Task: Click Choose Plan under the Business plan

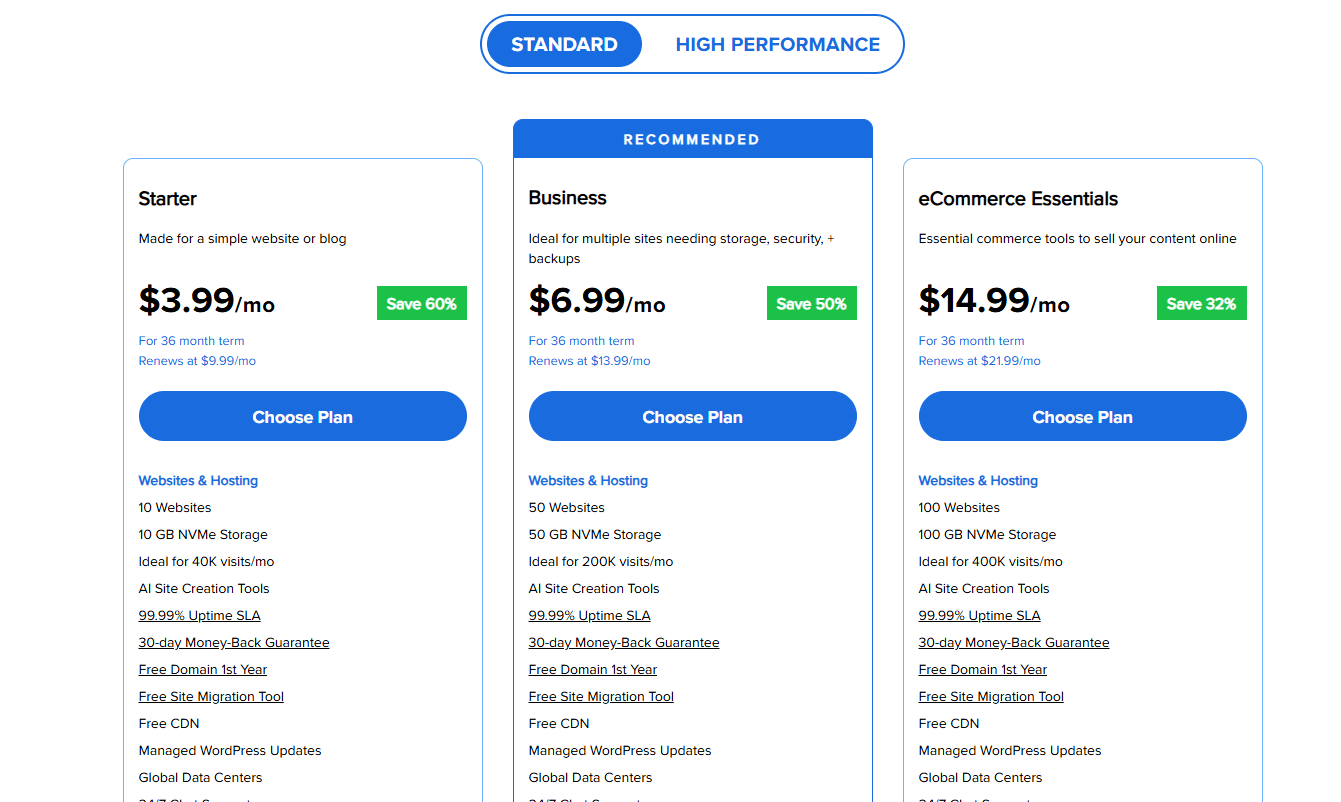Action: (x=692, y=416)
